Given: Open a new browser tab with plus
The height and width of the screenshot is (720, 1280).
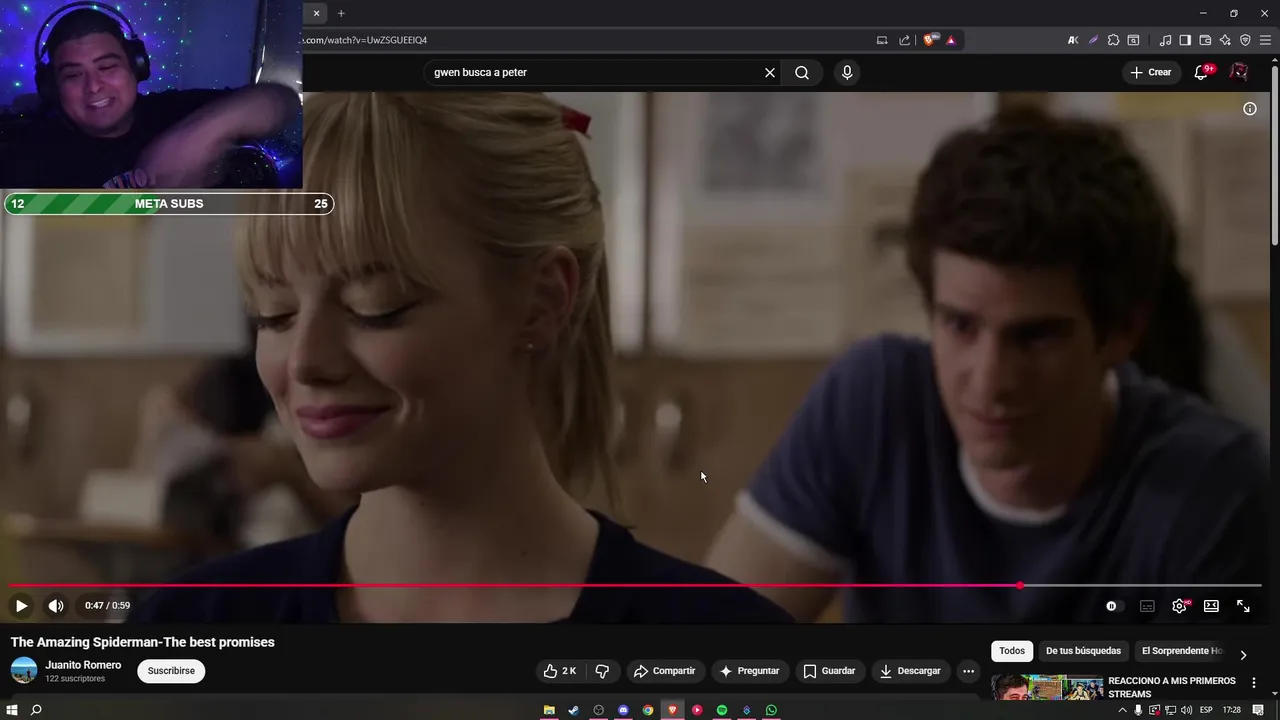Looking at the screenshot, I should click(341, 13).
